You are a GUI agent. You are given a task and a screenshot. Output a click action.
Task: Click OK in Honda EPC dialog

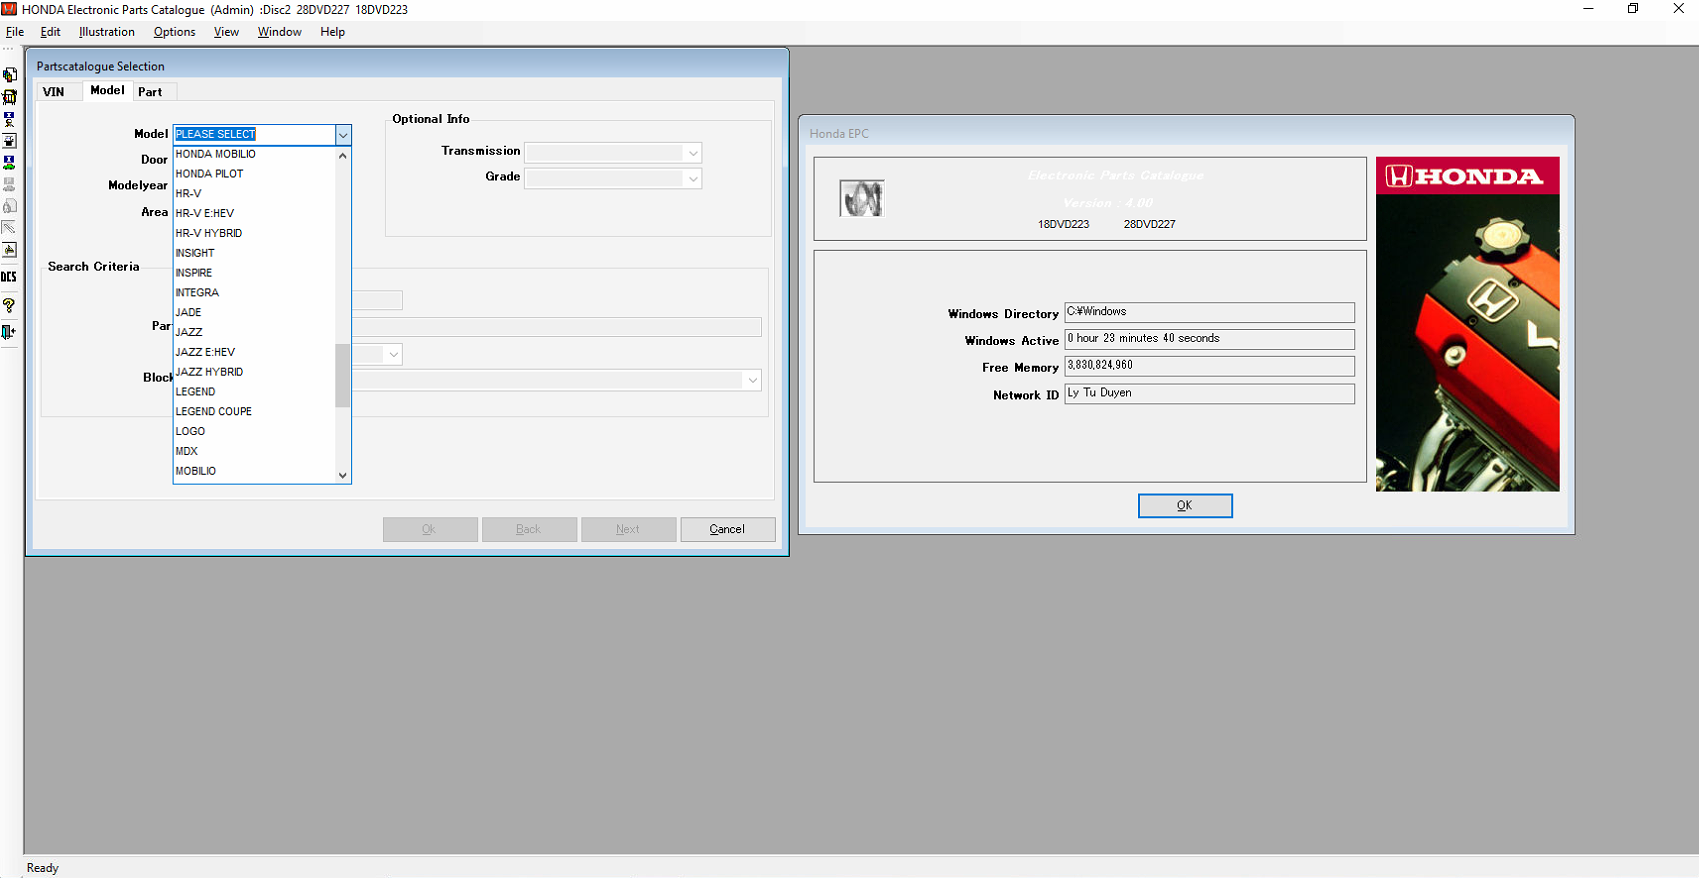point(1184,506)
